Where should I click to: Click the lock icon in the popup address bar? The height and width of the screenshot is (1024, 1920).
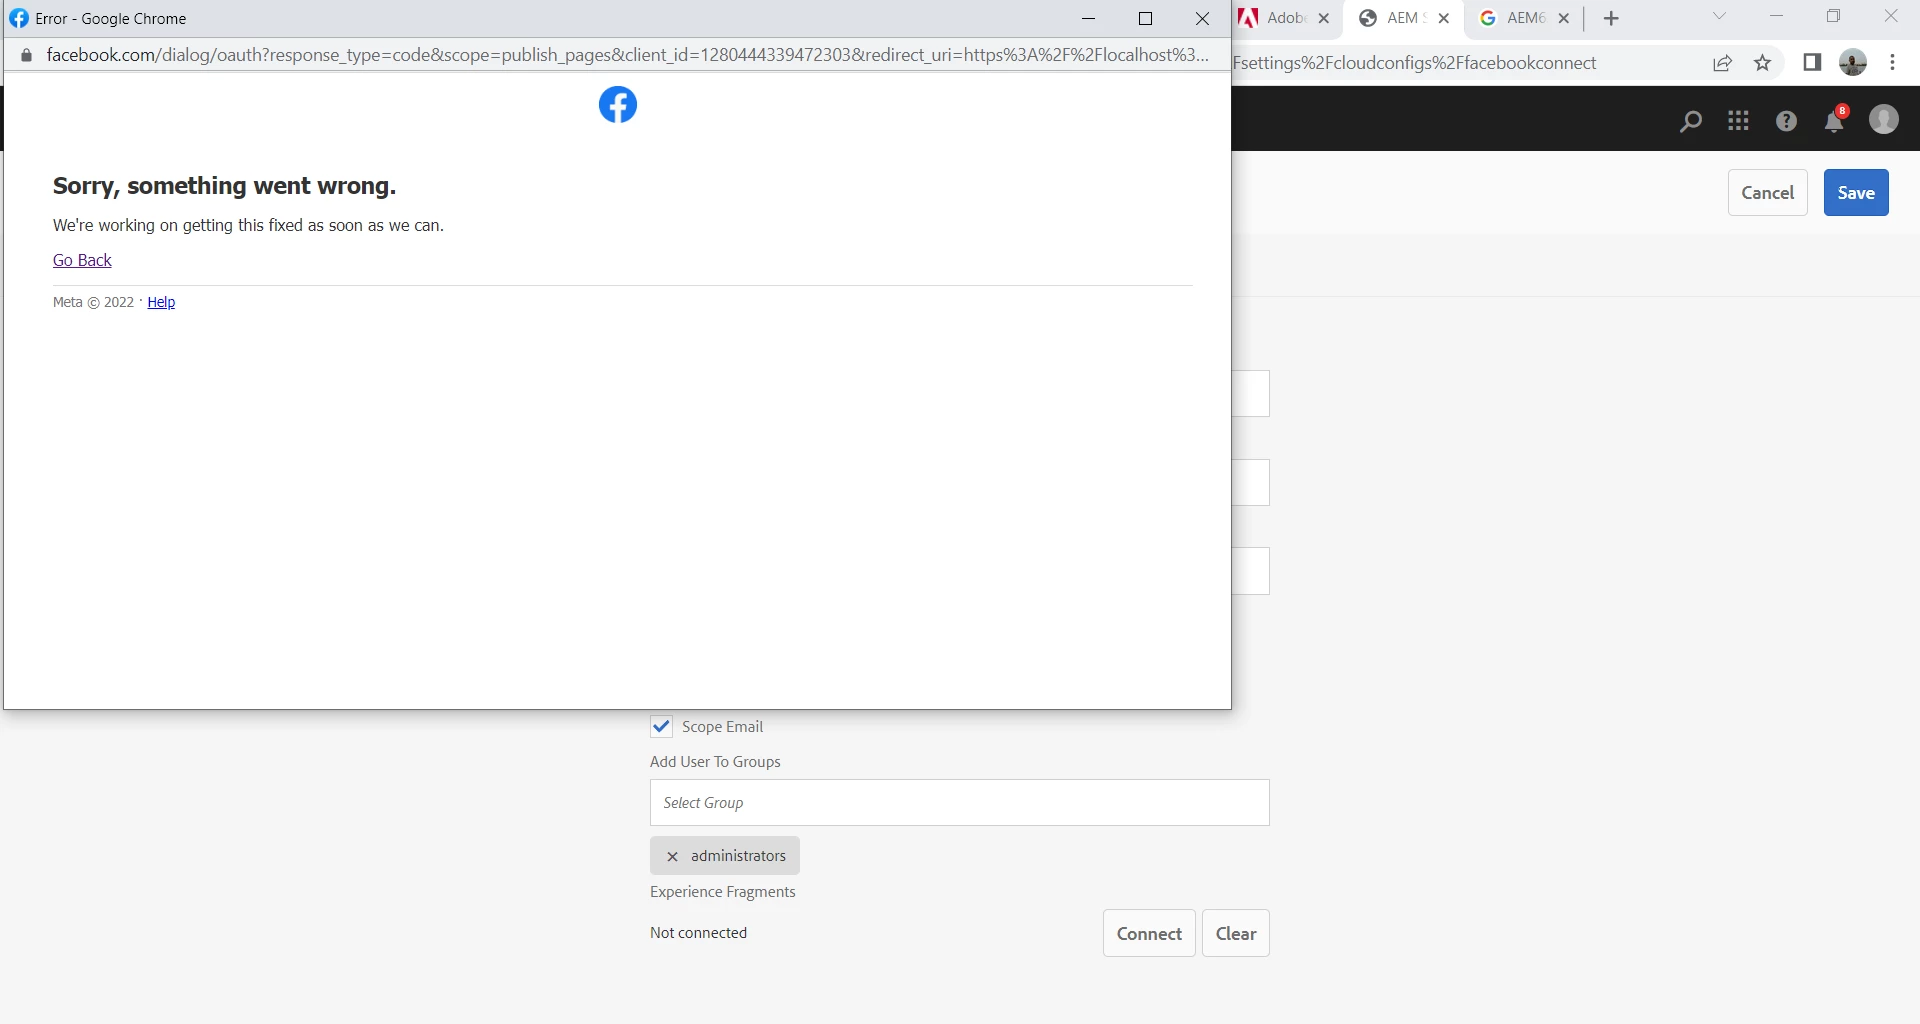tap(27, 56)
